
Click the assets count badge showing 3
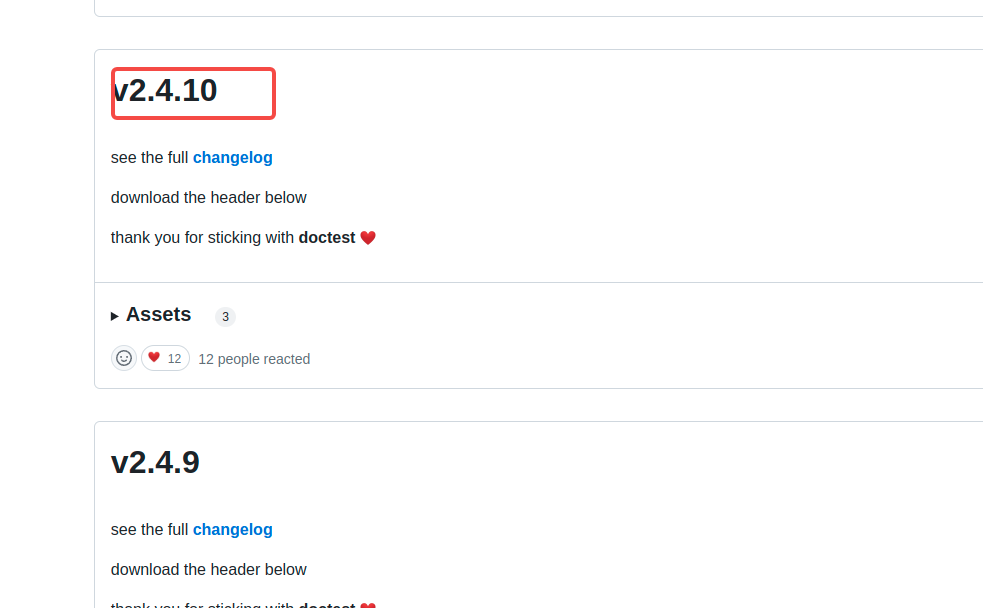coord(225,317)
